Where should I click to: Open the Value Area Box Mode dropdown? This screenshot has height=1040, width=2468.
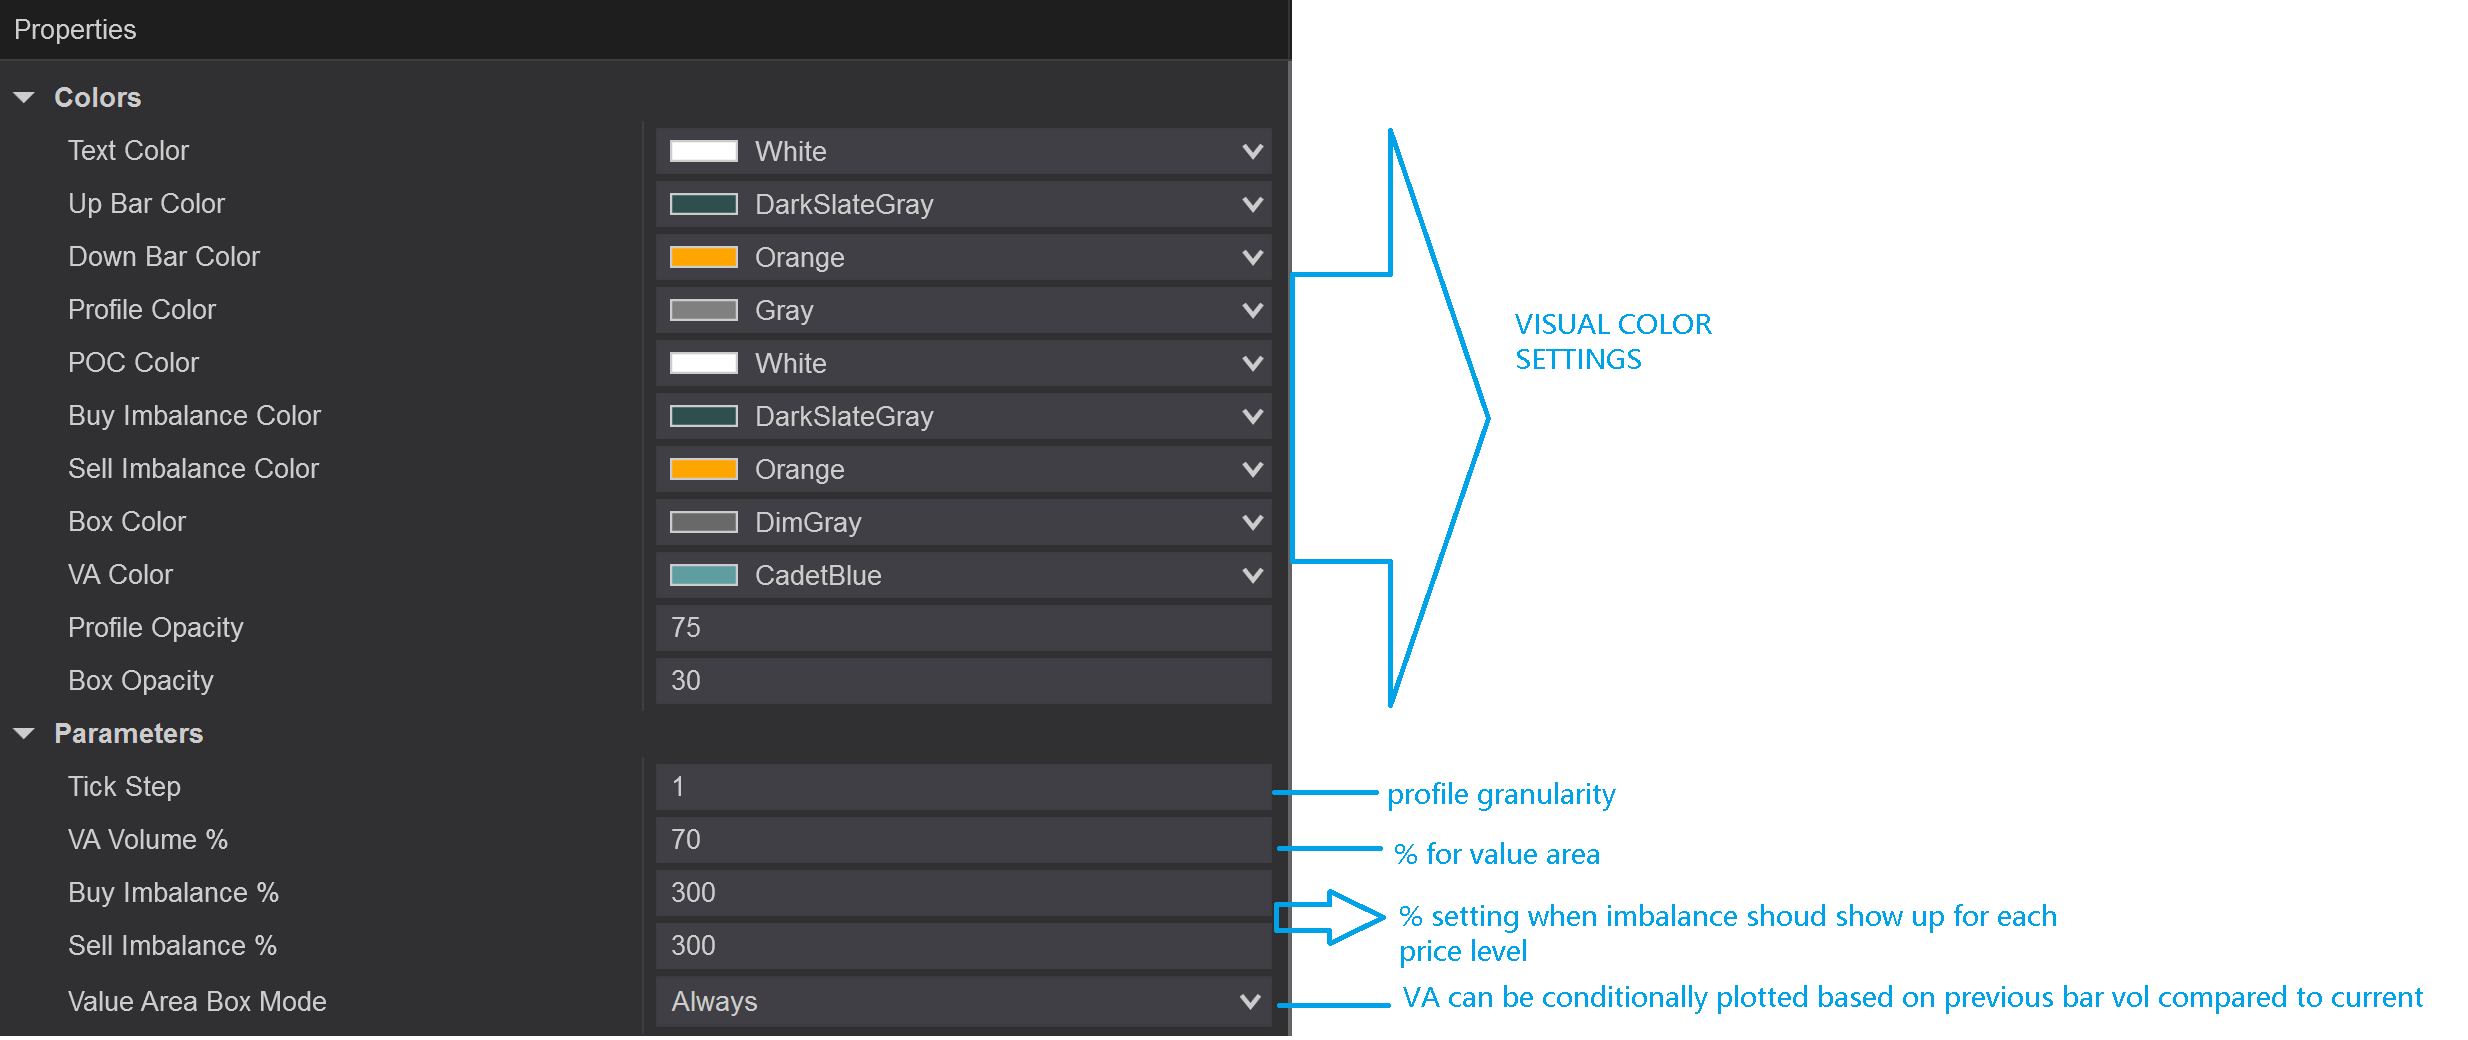1249,1001
